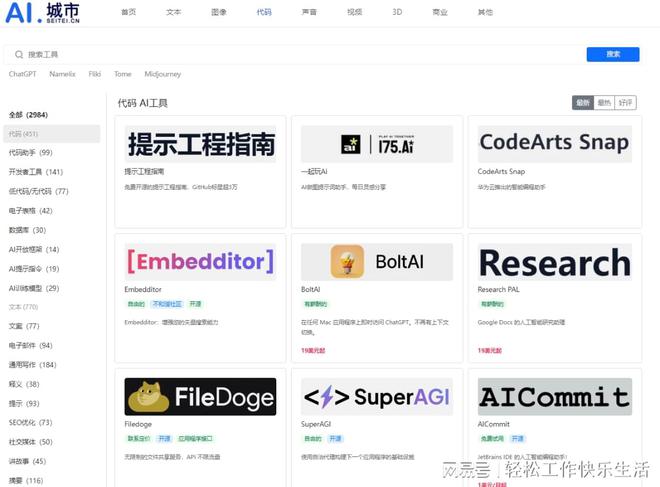Open sidebar category with count (14)

coord(34,249)
